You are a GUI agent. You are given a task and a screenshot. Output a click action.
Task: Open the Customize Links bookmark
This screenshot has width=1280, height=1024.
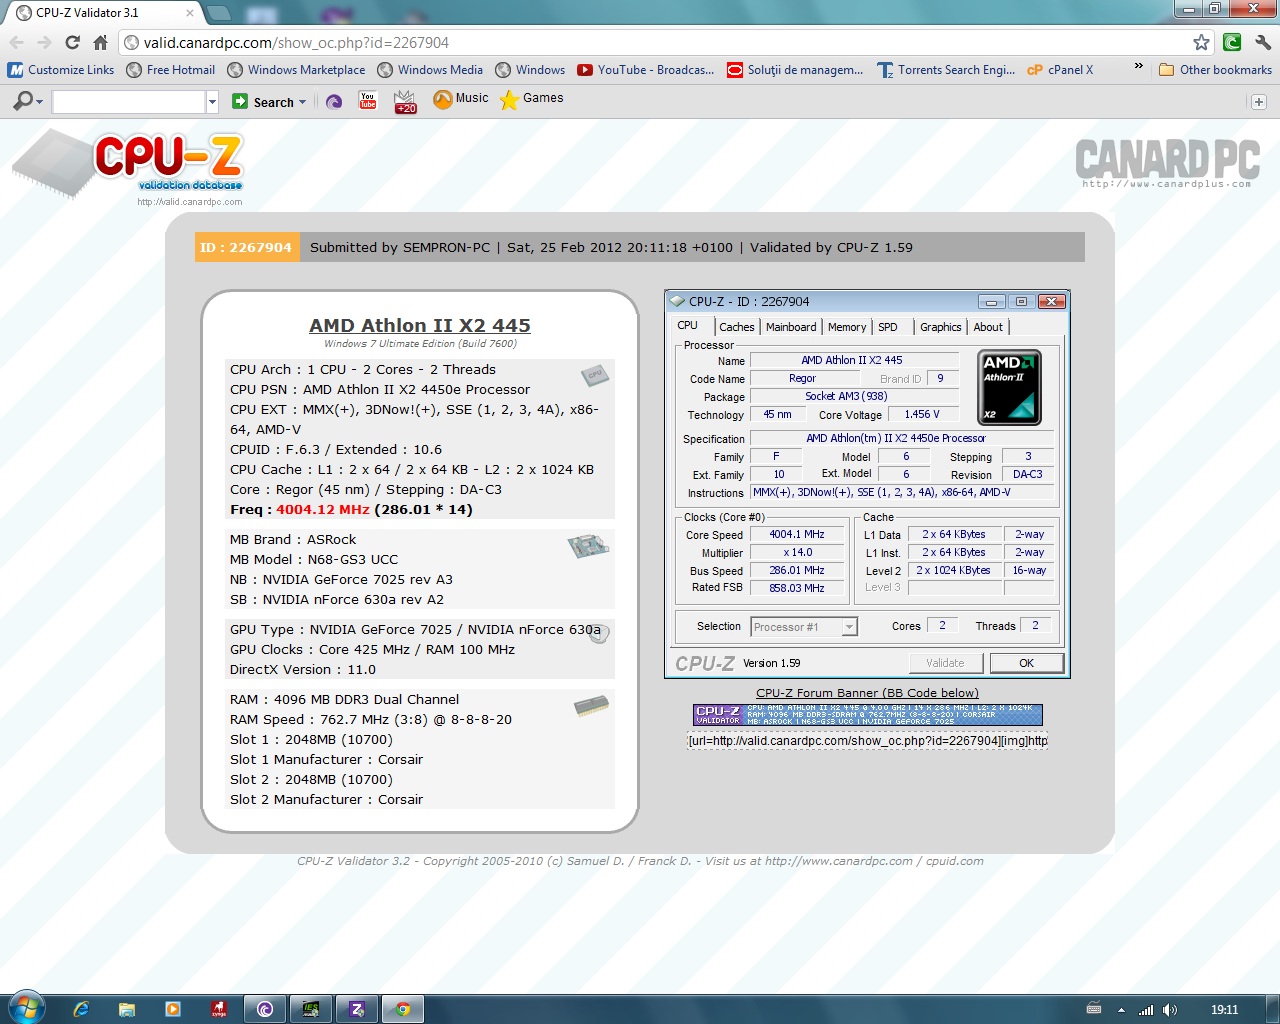(x=61, y=70)
